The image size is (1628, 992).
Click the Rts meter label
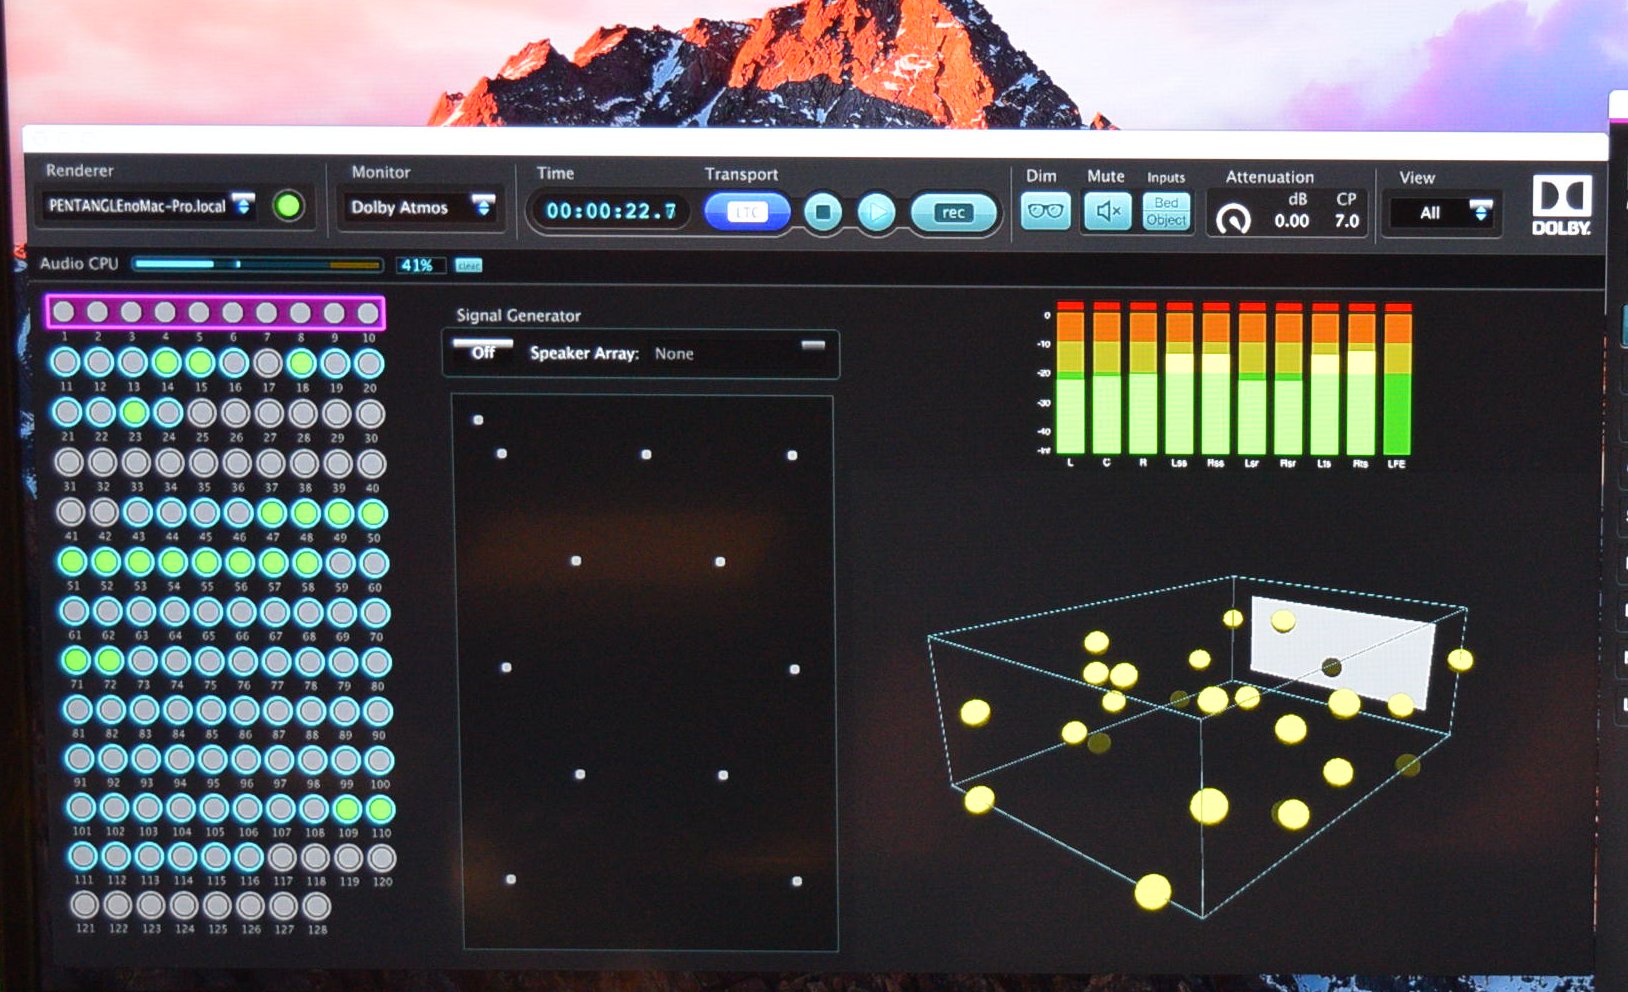tap(1360, 464)
